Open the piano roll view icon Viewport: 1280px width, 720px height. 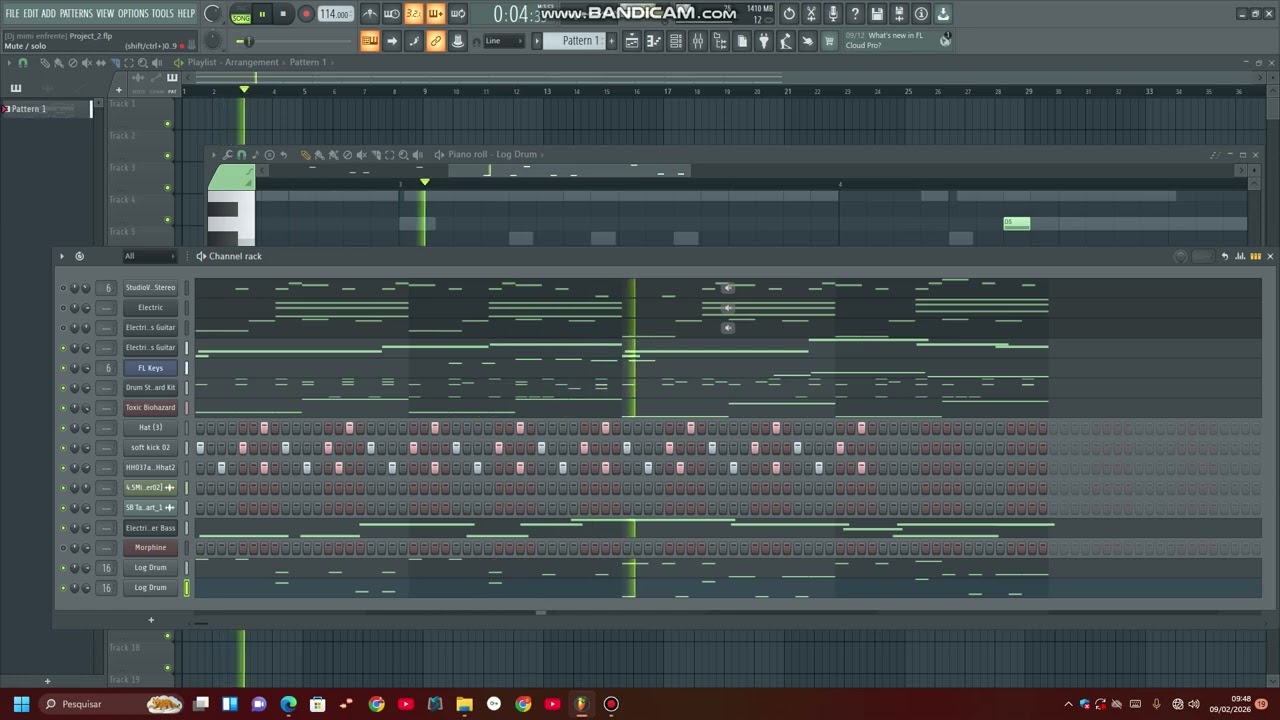[654, 41]
